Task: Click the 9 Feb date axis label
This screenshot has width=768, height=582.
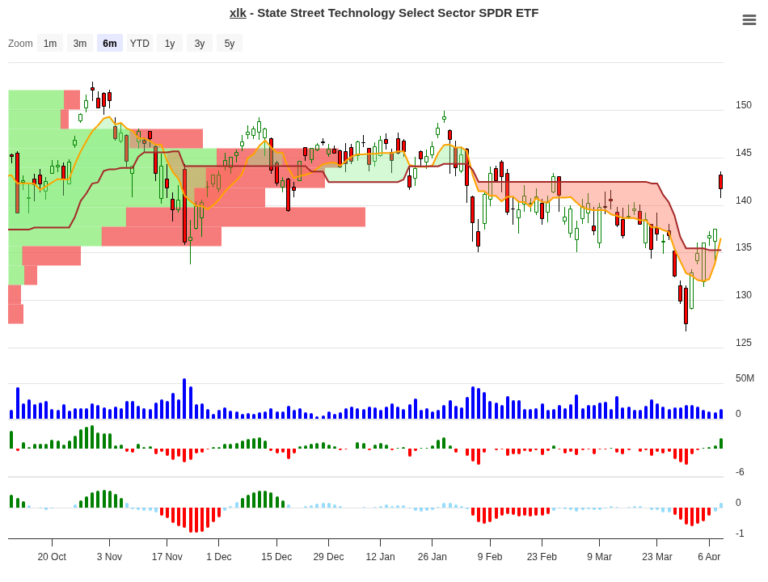Action: pyautogui.click(x=490, y=557)
